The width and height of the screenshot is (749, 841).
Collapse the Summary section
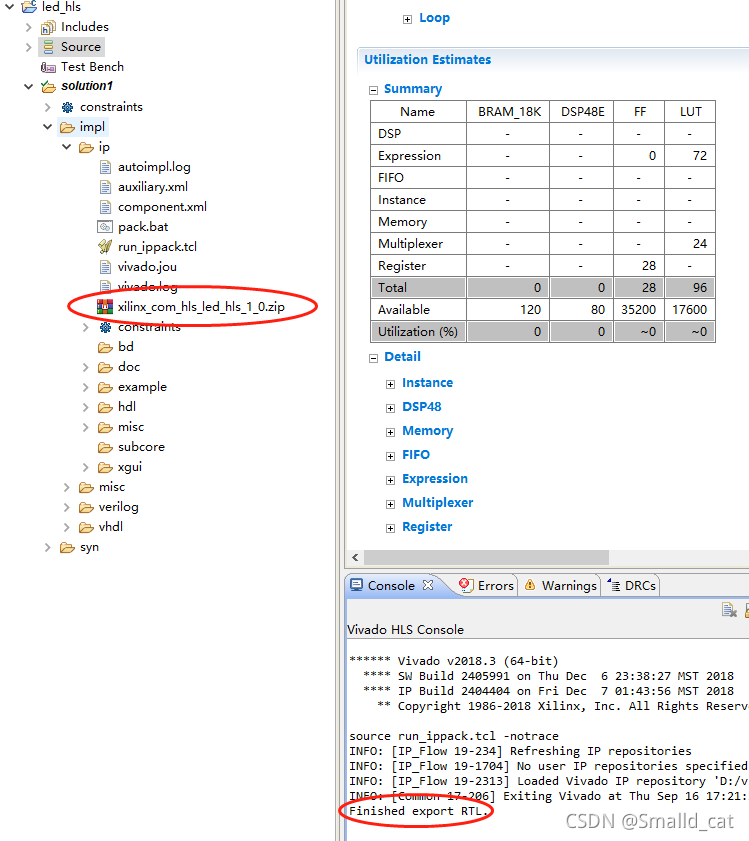pos(373,91)
